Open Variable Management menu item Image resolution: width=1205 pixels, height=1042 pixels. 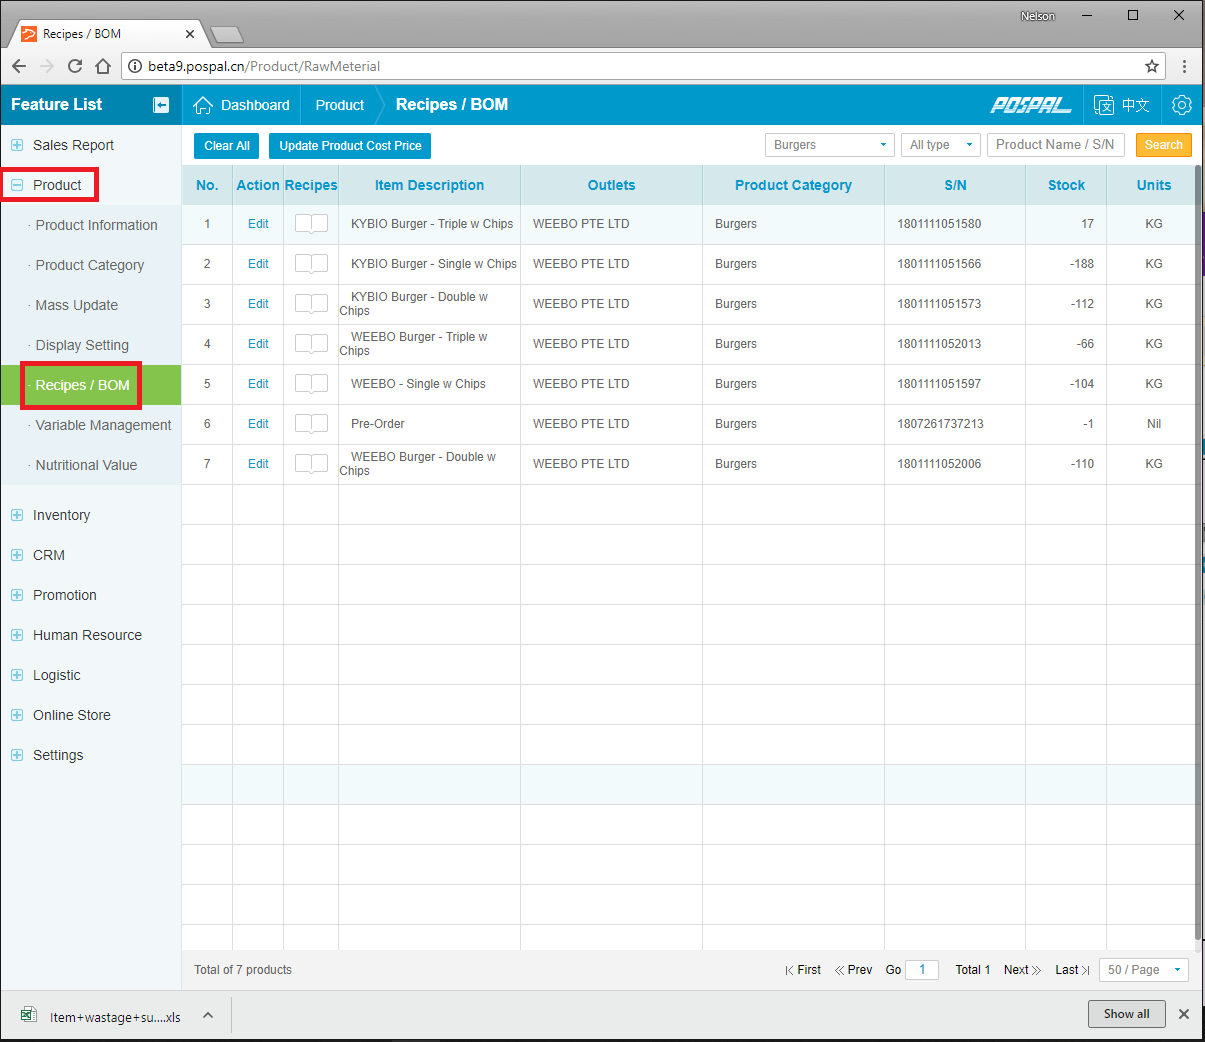[x=103, y=425]
